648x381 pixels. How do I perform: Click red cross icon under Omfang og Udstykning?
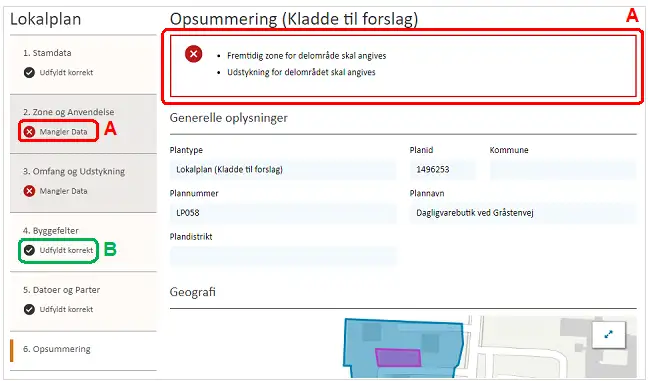(29, 191)
